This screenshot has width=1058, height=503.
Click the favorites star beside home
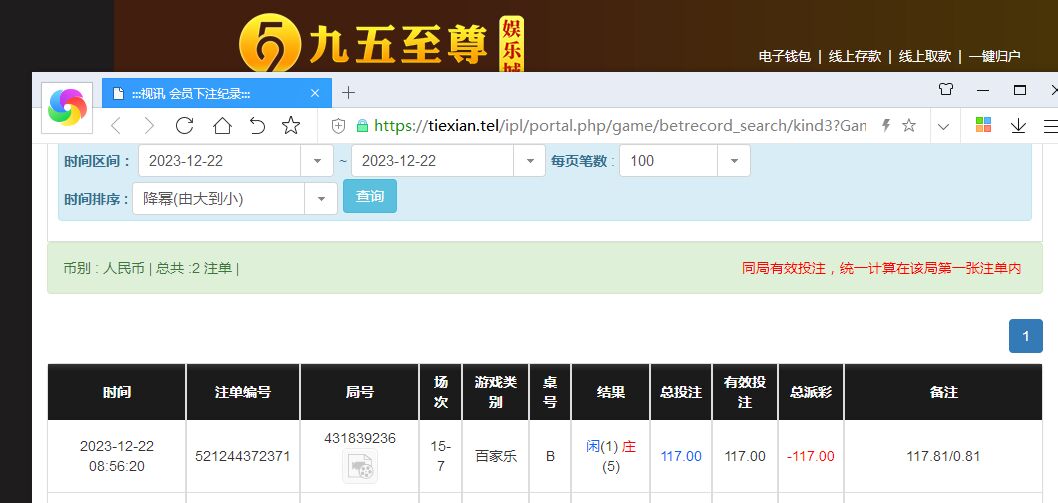[x=291, y=125]
